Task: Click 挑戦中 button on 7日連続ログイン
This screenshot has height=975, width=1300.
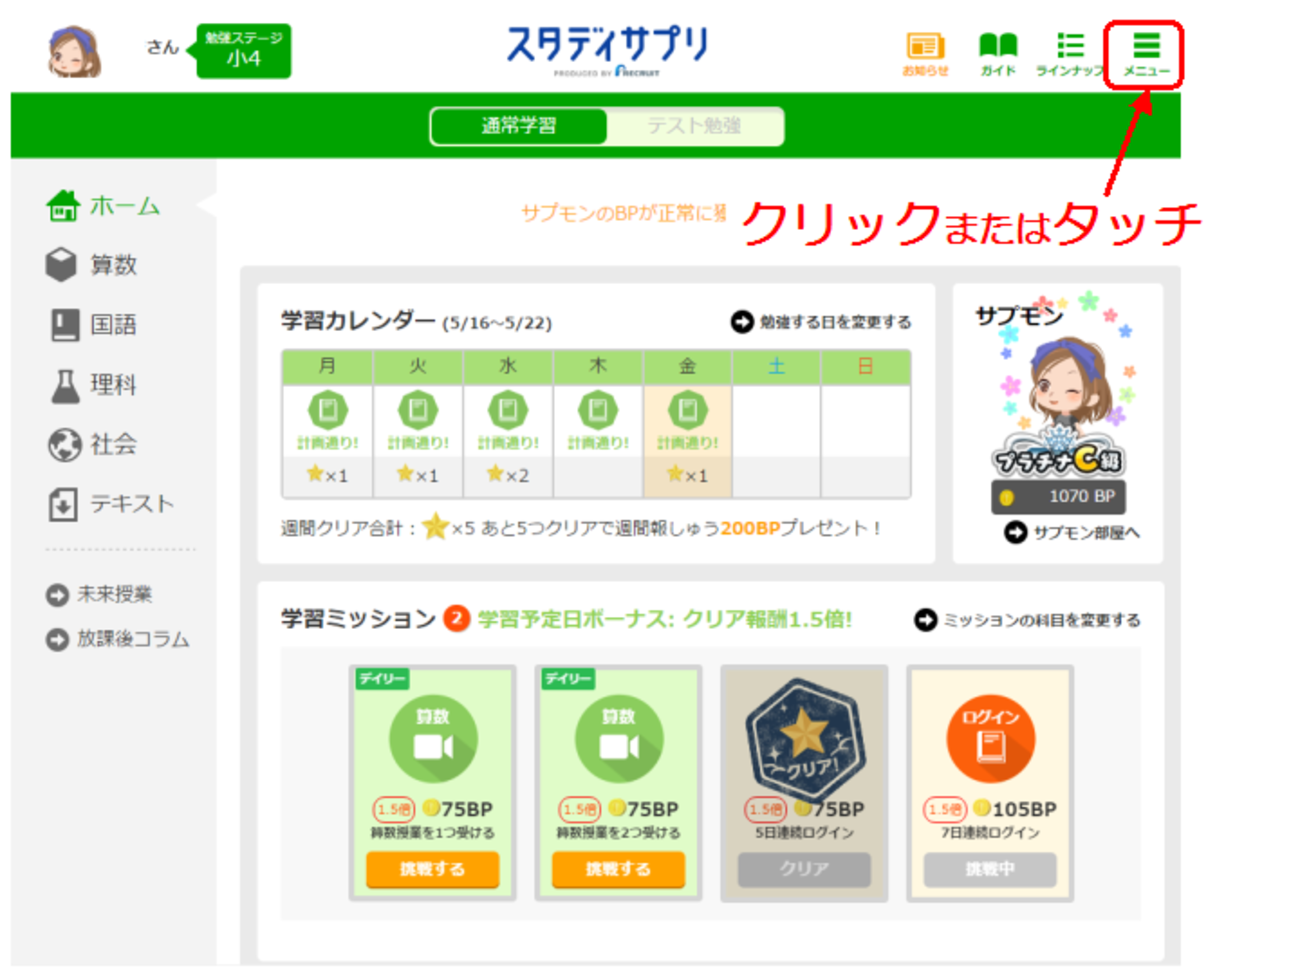Action: coord(990,869)
